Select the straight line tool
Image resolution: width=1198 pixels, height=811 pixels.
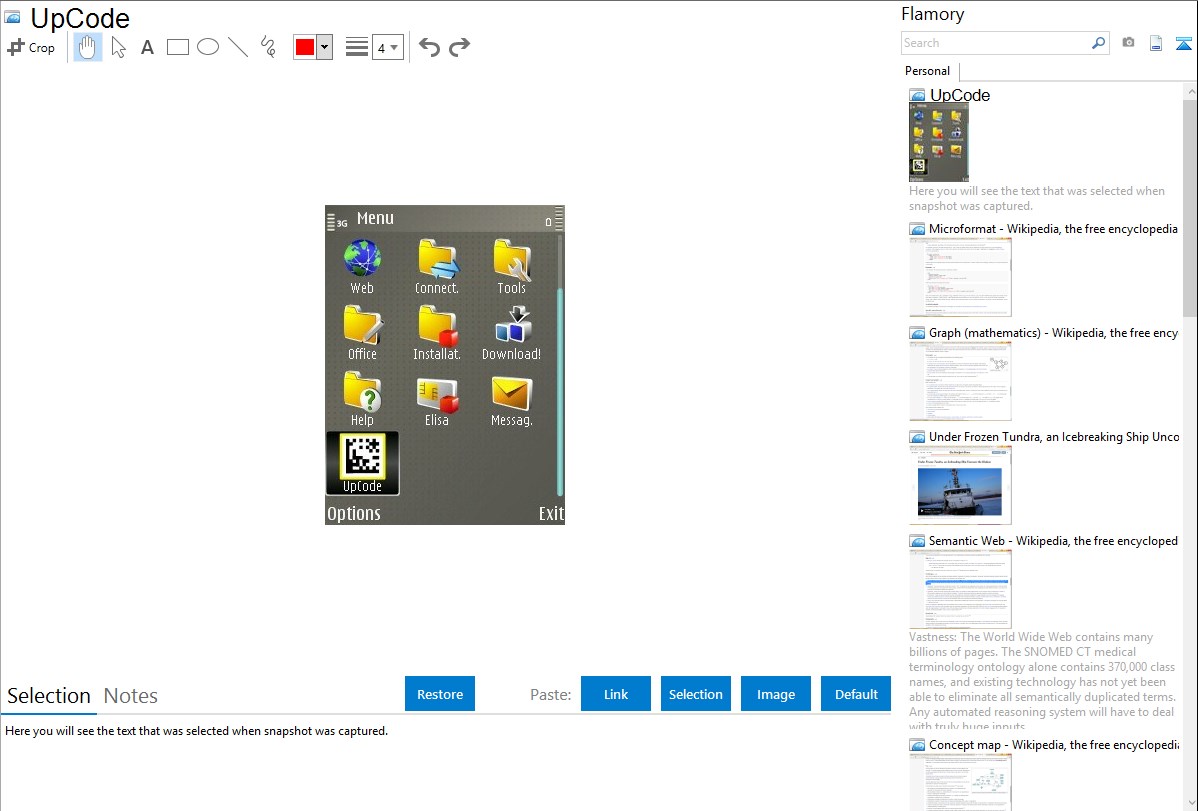pos(238,47)
